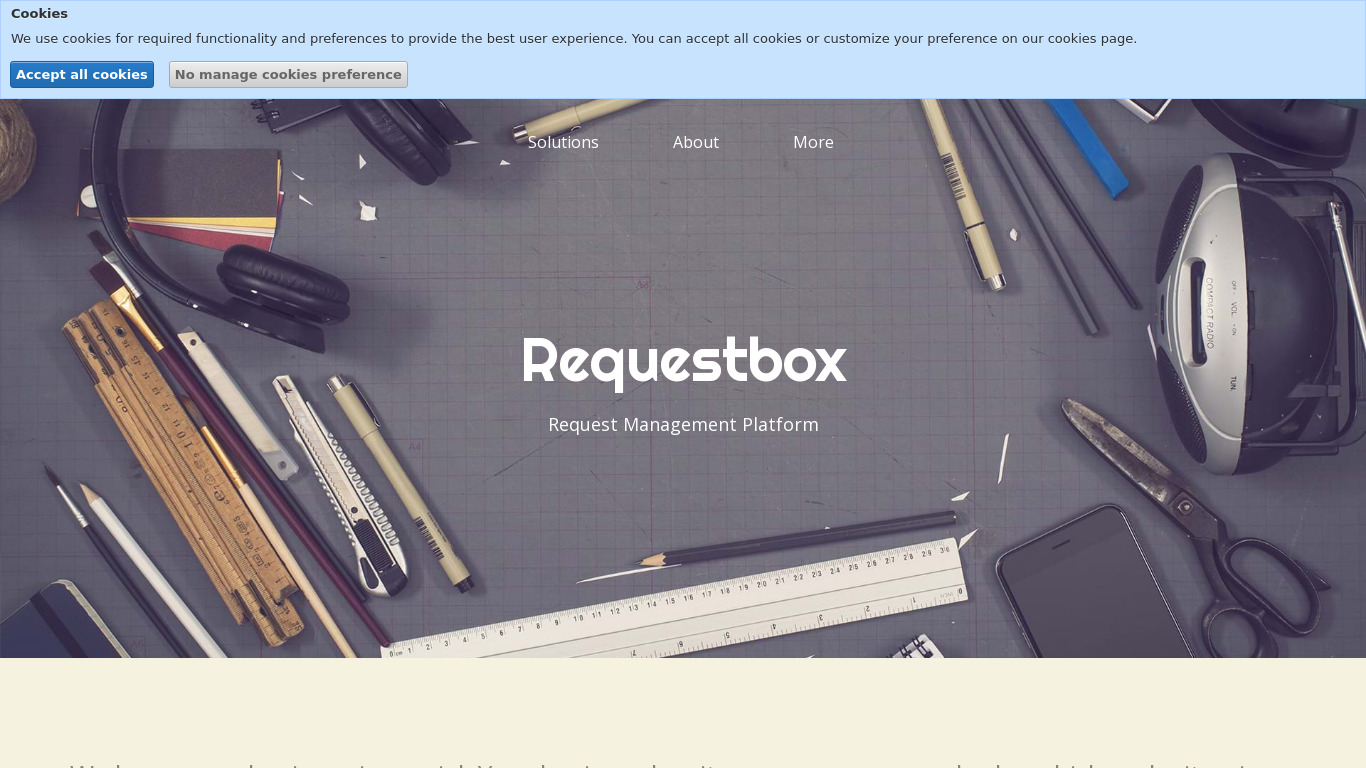Select the Cookies banner heading
This screenshot has height=768, width=1366.
coord(40,14)
